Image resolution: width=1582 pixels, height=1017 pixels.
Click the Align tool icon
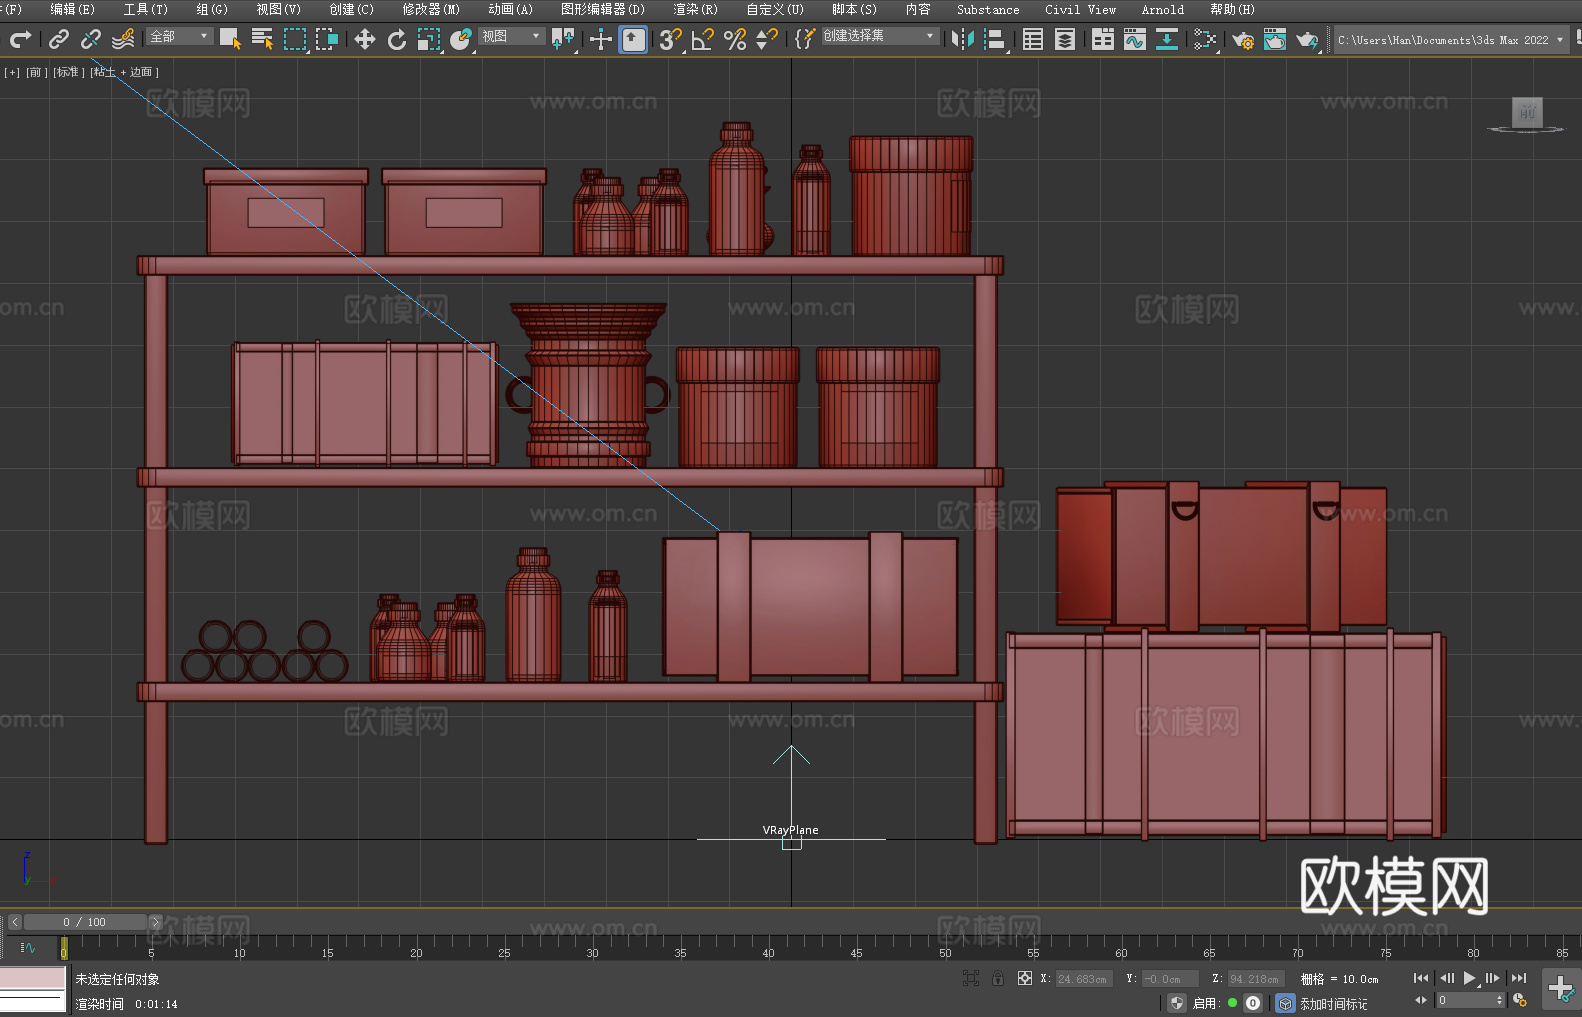995,39
